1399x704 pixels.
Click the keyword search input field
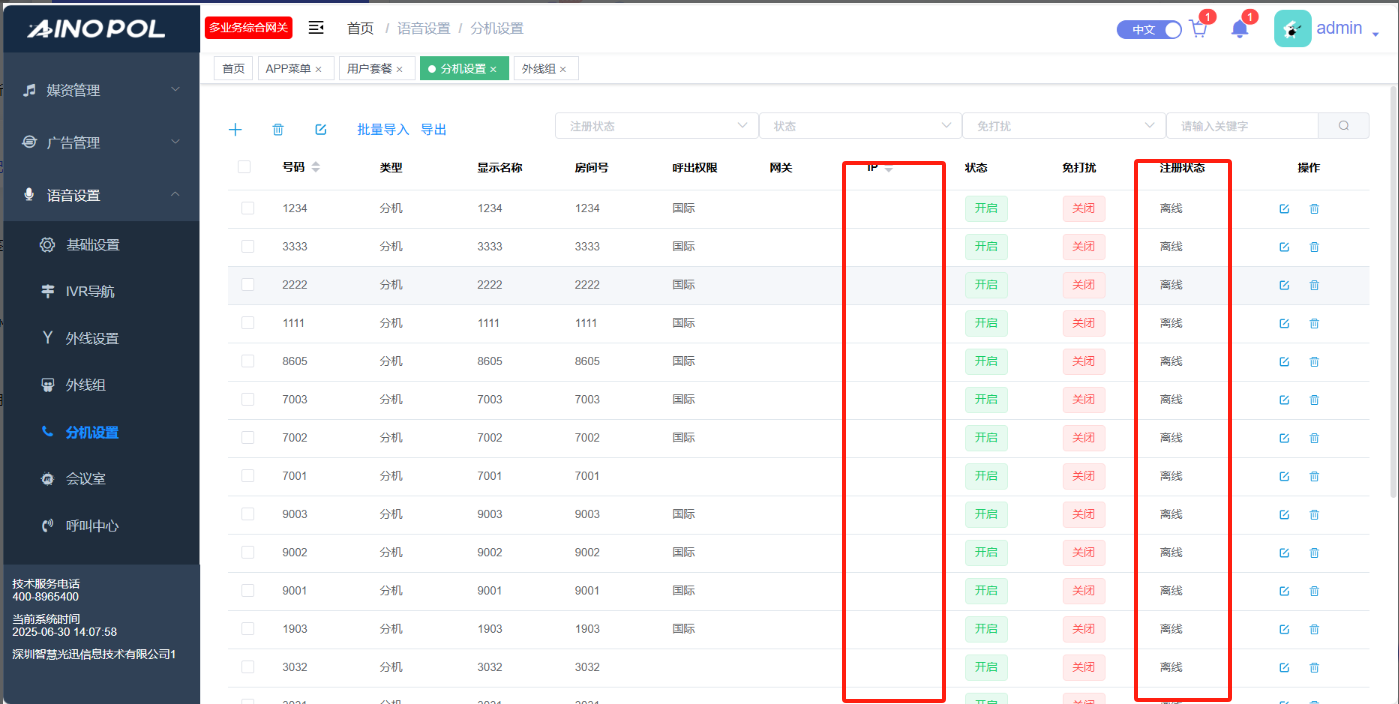[x=1242, y=126]
